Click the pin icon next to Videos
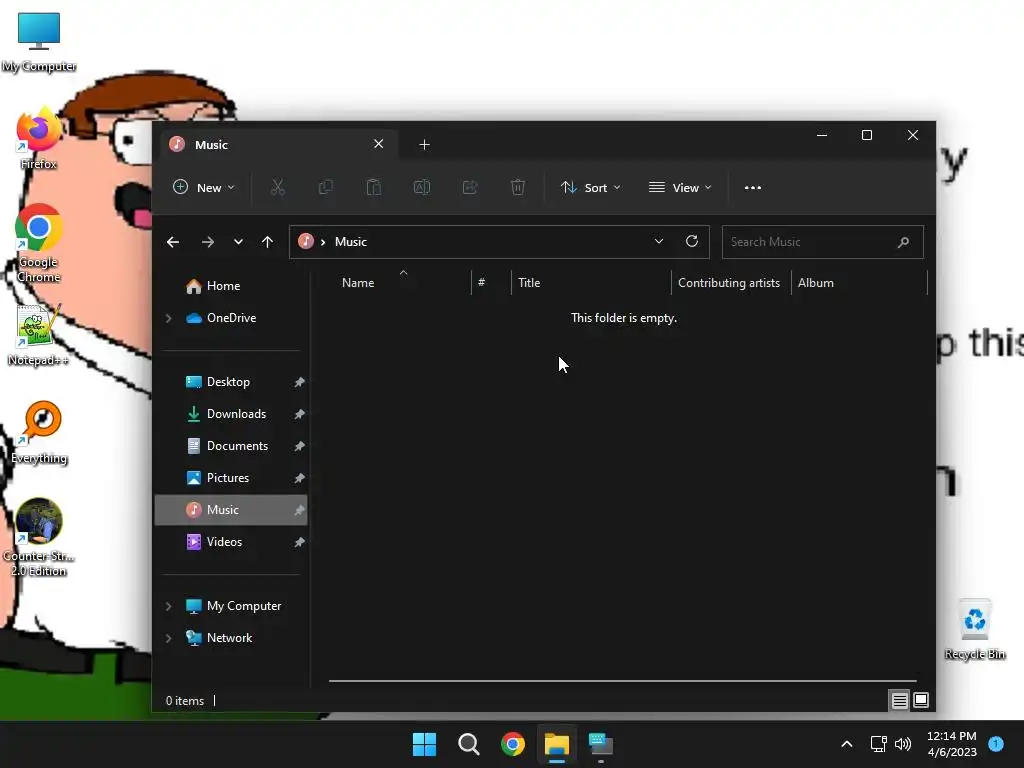The width and height of the screenshot is (1024, 768). (299, 542)
